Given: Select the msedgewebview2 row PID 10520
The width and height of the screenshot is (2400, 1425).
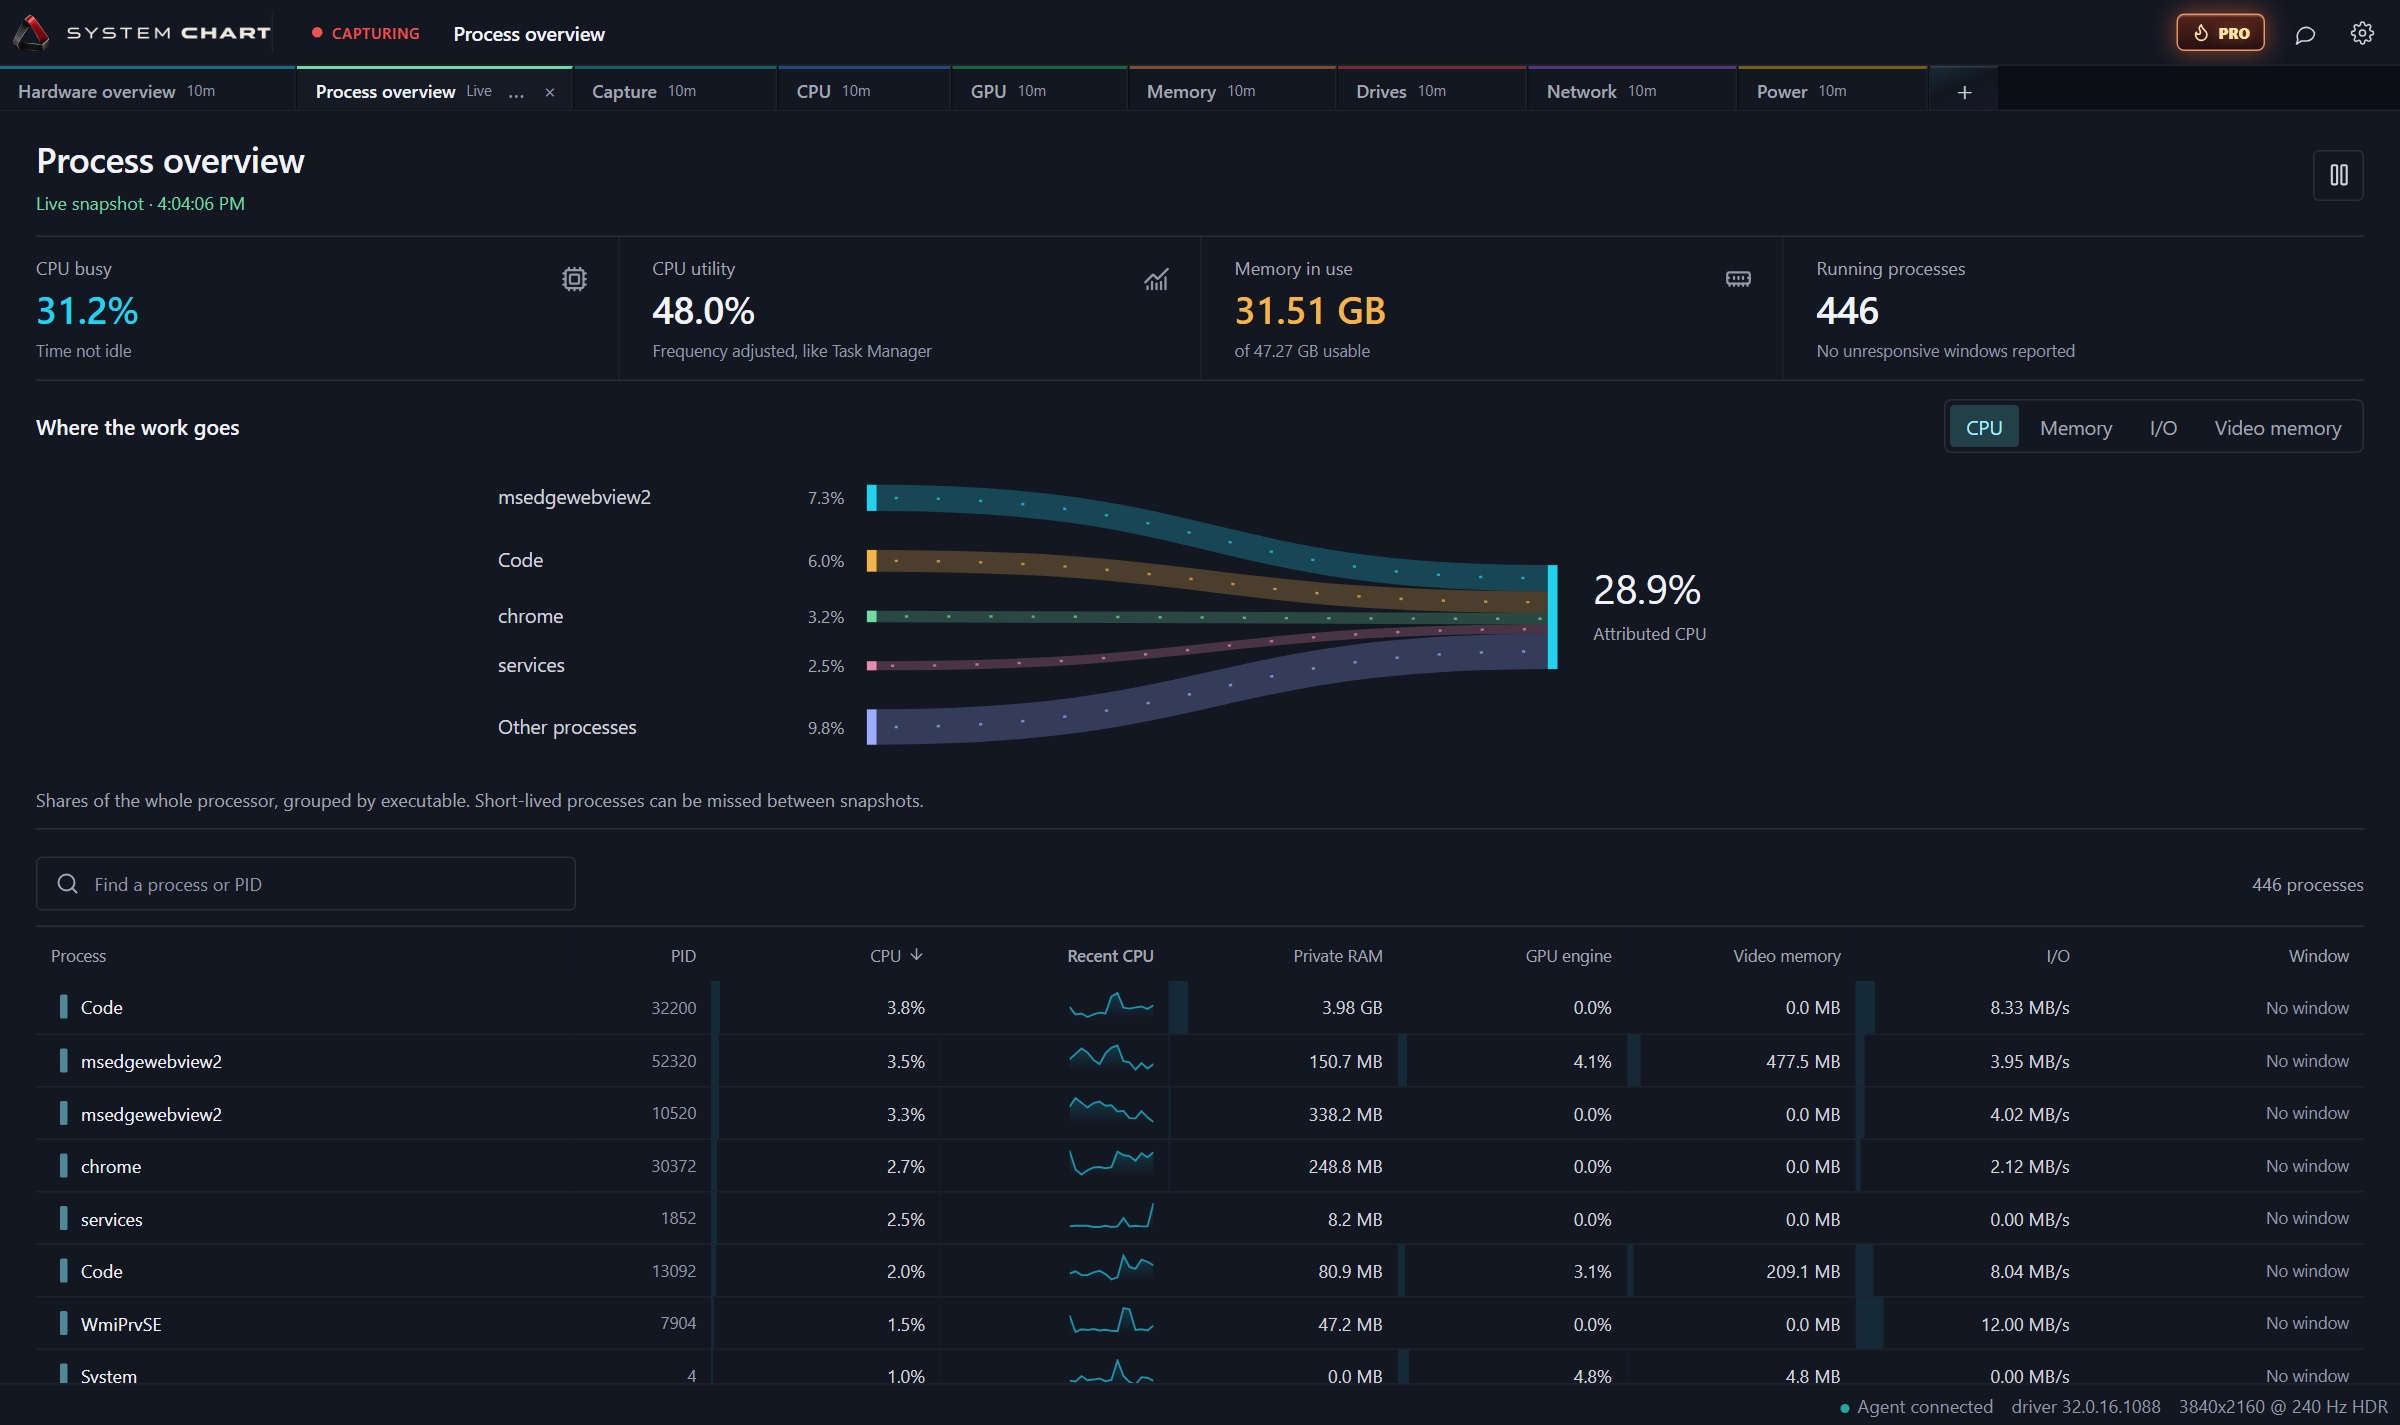Looking at the screenshot, I should pyautogui.click(x=1200, y=1114).
